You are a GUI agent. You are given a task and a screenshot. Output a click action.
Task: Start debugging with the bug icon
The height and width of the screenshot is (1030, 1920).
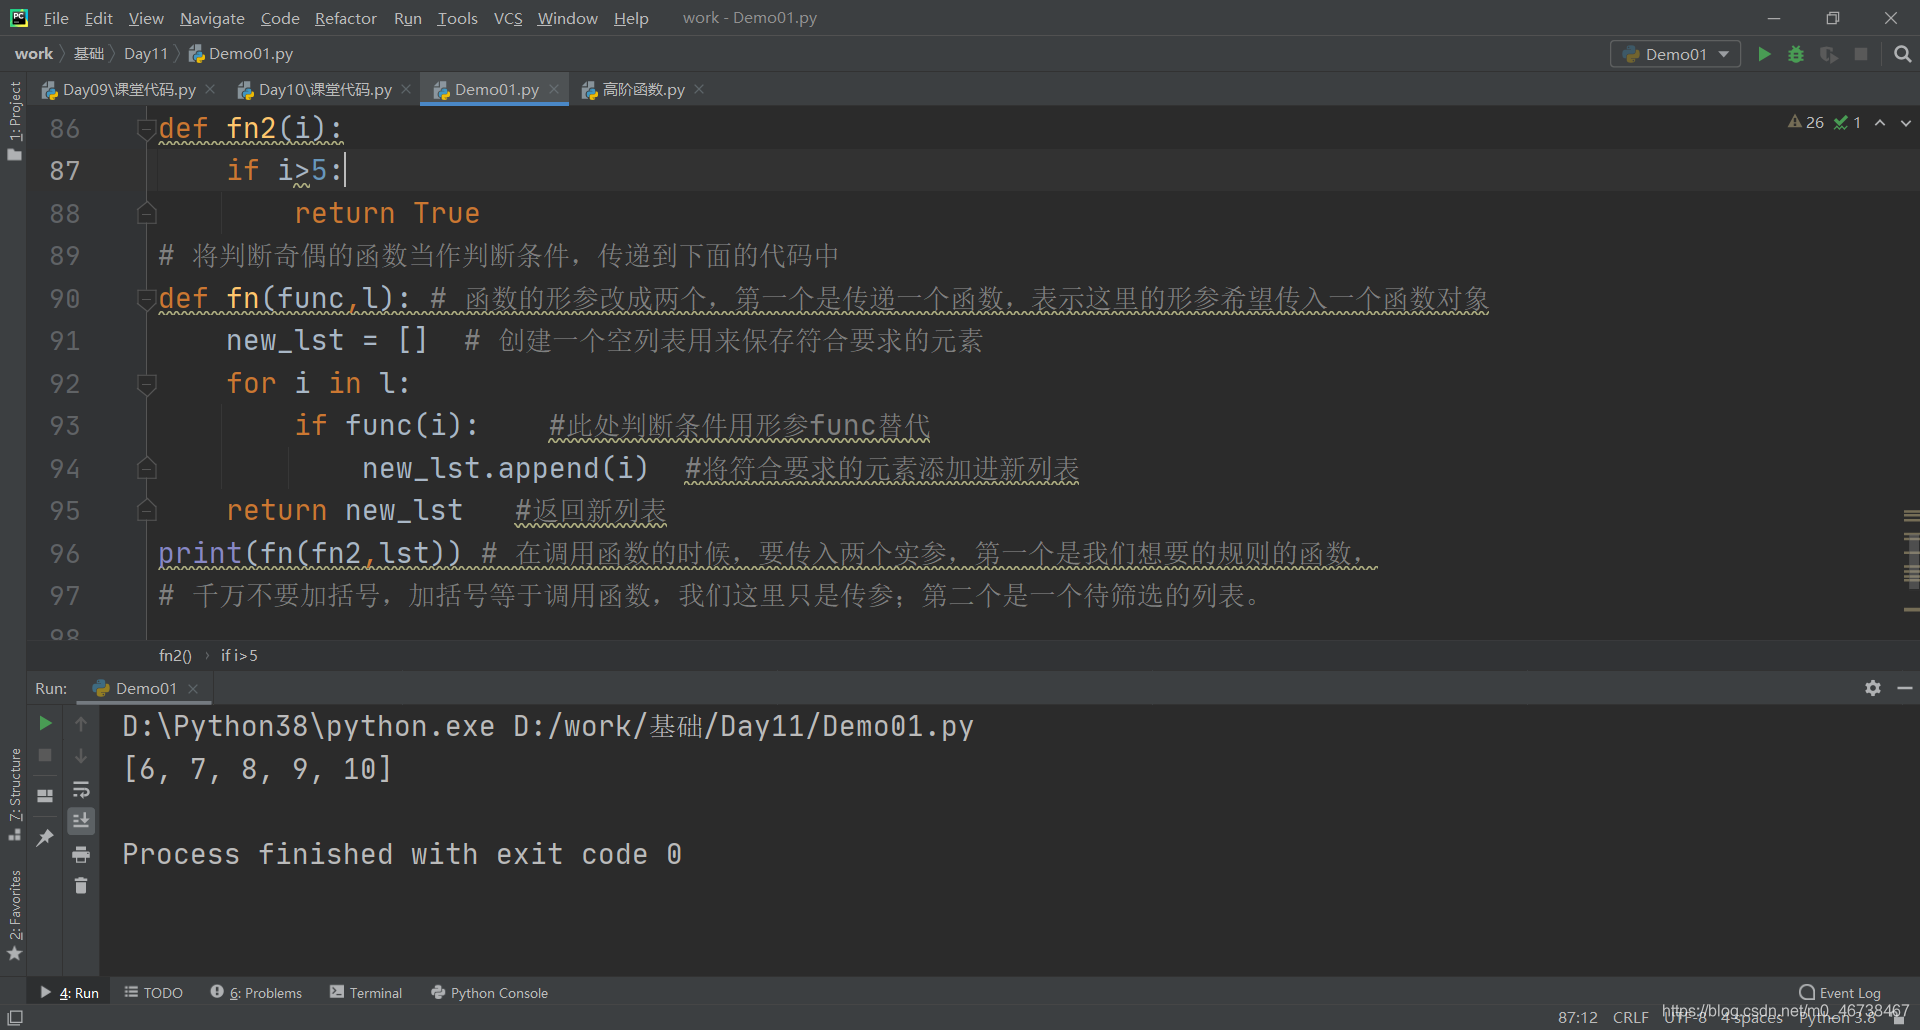click(x=1796, y=54)
